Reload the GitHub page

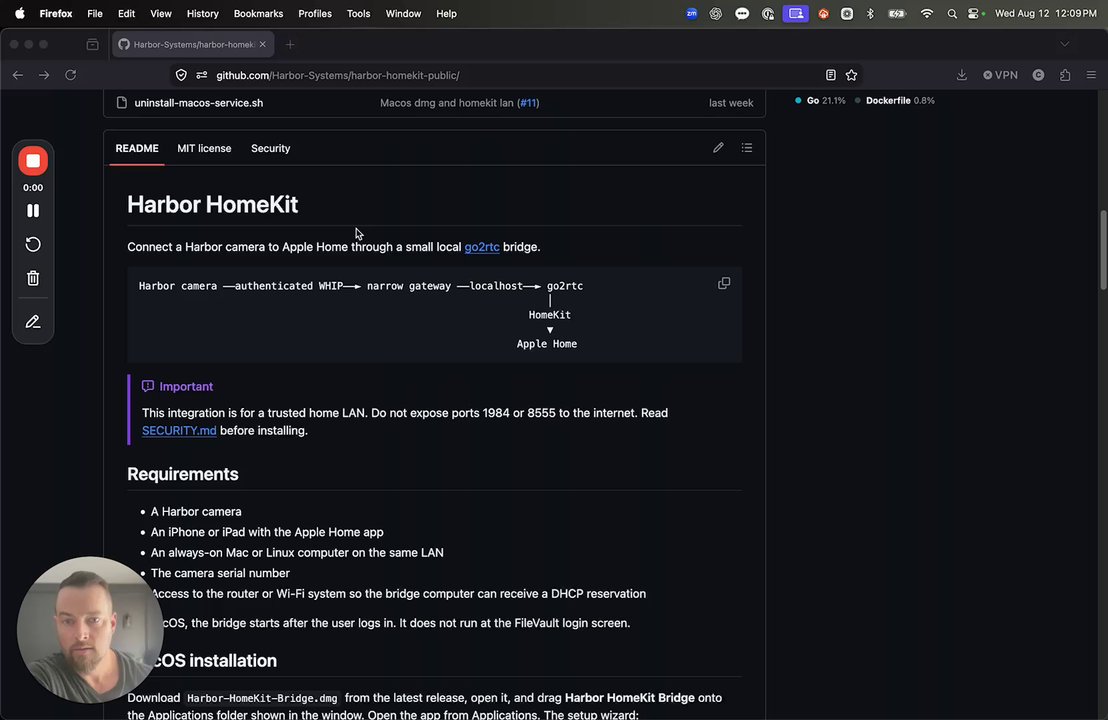coord(71,75)
